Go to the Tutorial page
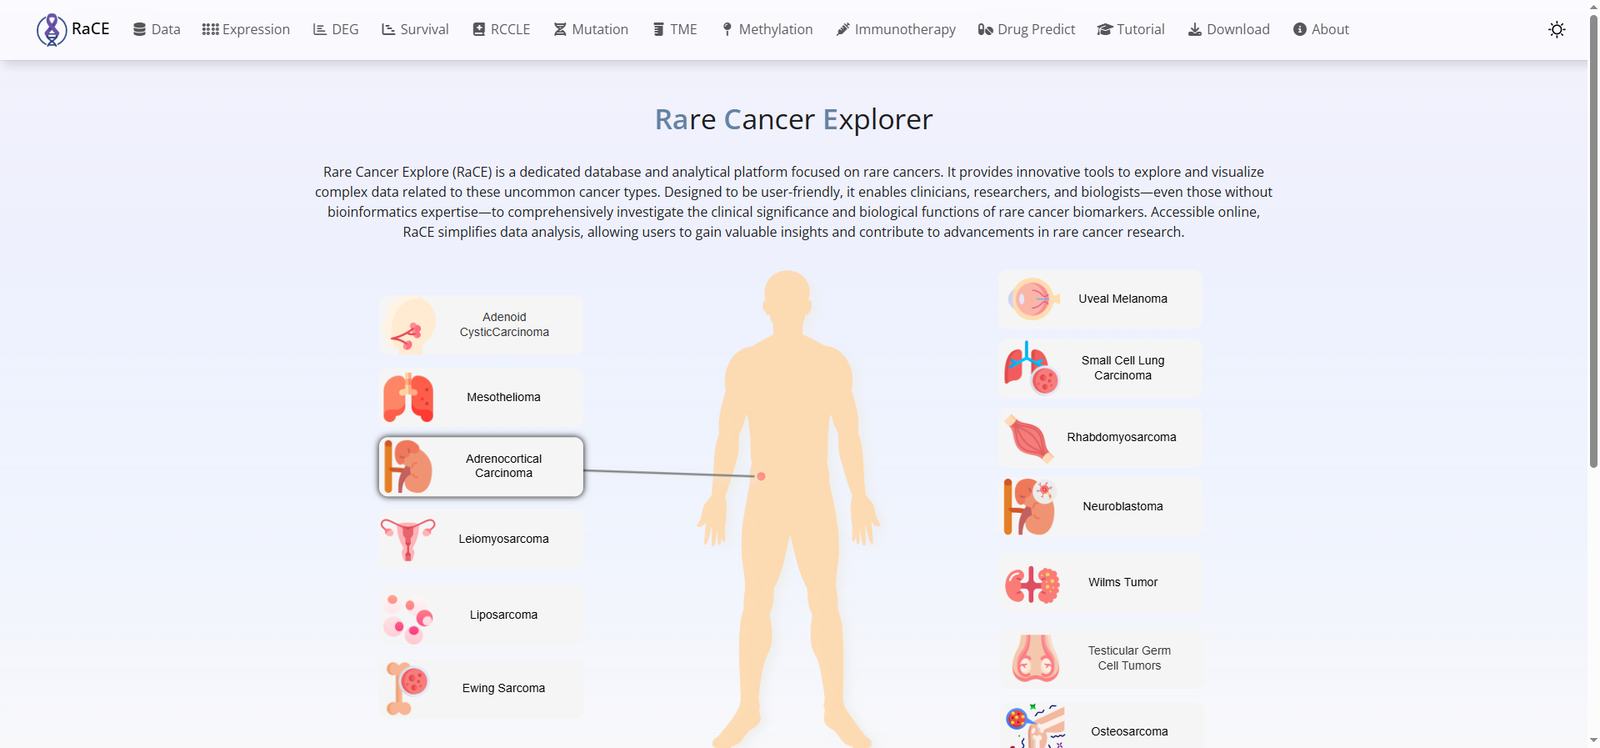 point(1131,30)
